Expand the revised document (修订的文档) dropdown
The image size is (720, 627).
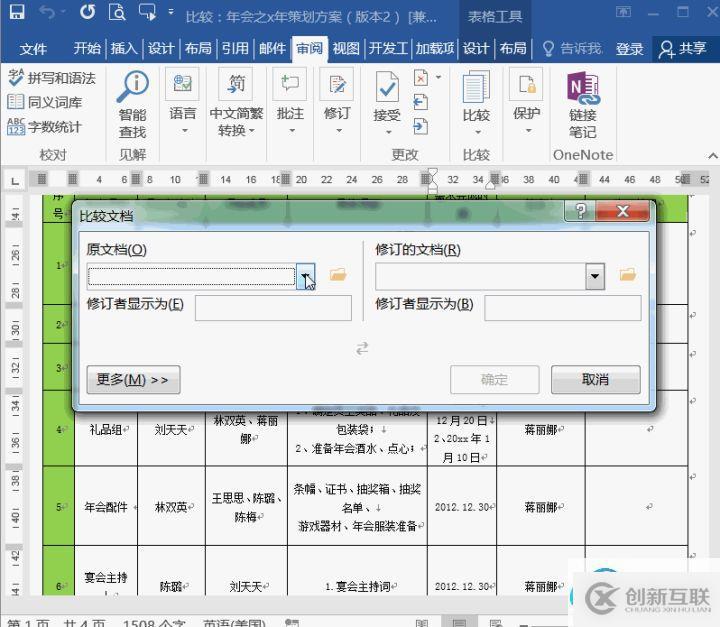pos(595,276)
